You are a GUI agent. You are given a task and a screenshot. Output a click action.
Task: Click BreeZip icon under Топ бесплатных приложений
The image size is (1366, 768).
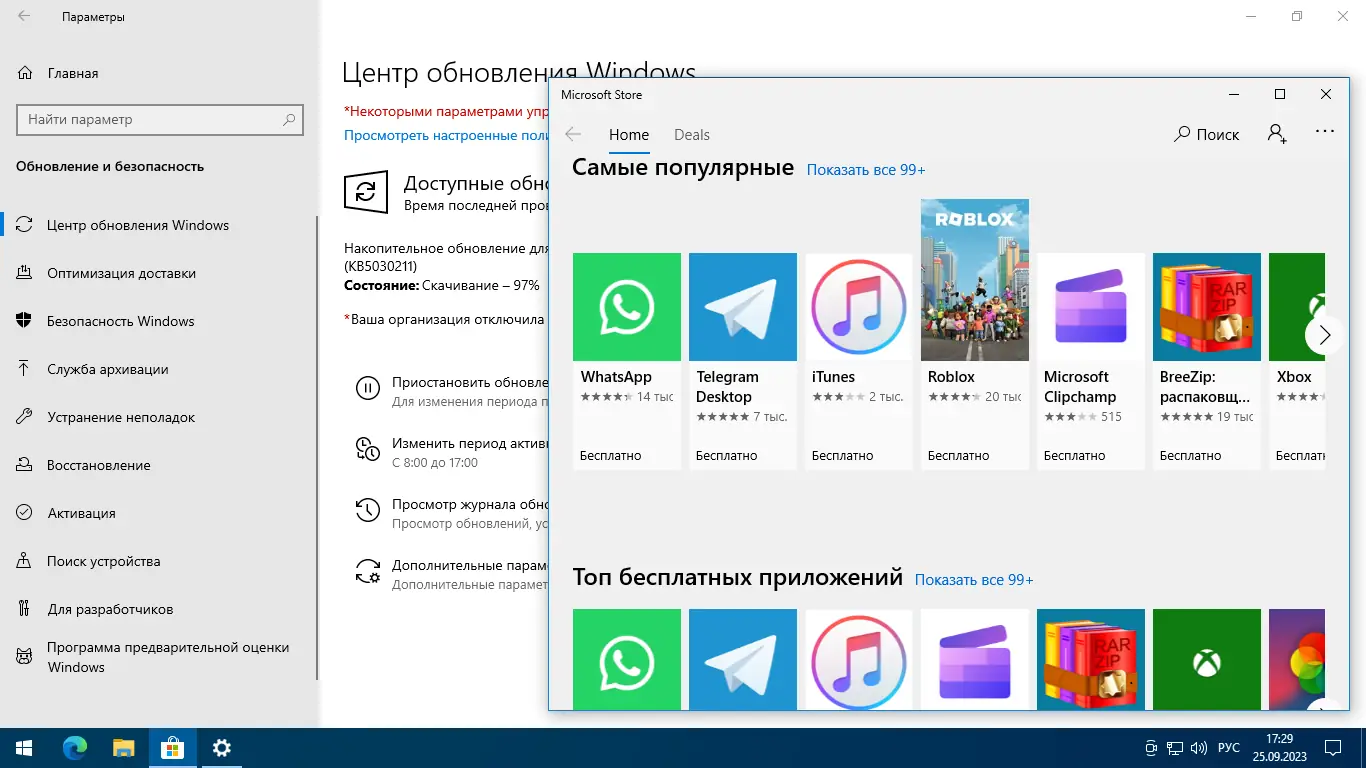pyautogui.click(x=1091, y=659)
